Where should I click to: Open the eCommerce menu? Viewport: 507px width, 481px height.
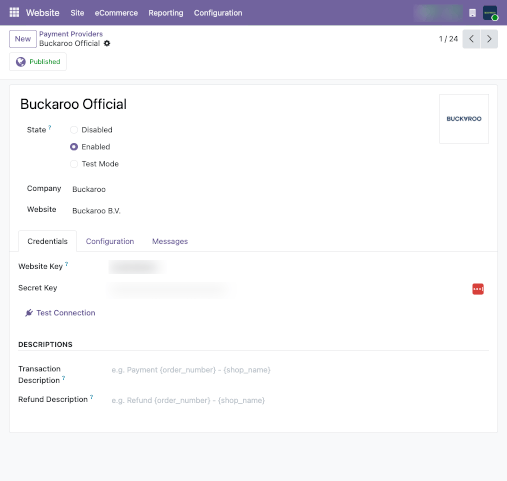click(116, 13)
